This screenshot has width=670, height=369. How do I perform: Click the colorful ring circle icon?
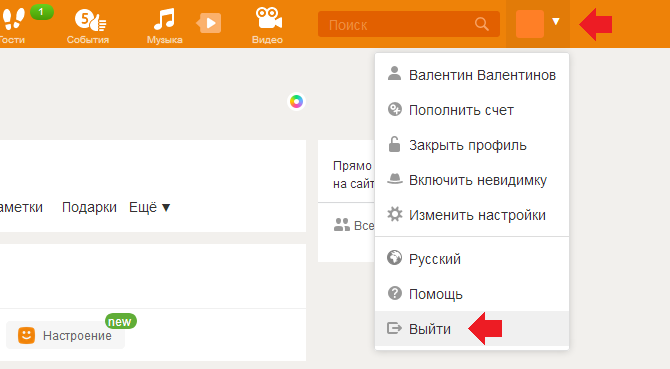click(296, 102)
